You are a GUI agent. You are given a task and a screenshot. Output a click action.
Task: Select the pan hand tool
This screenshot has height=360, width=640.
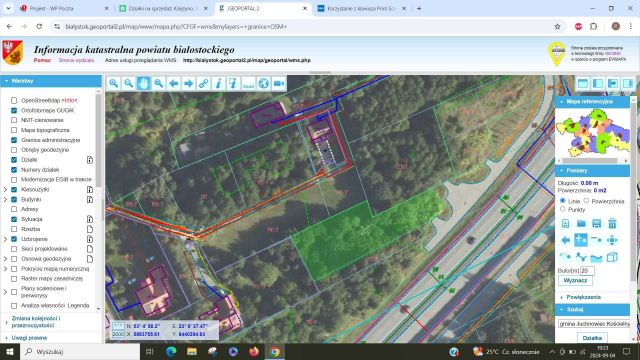(x=143, y=84)
